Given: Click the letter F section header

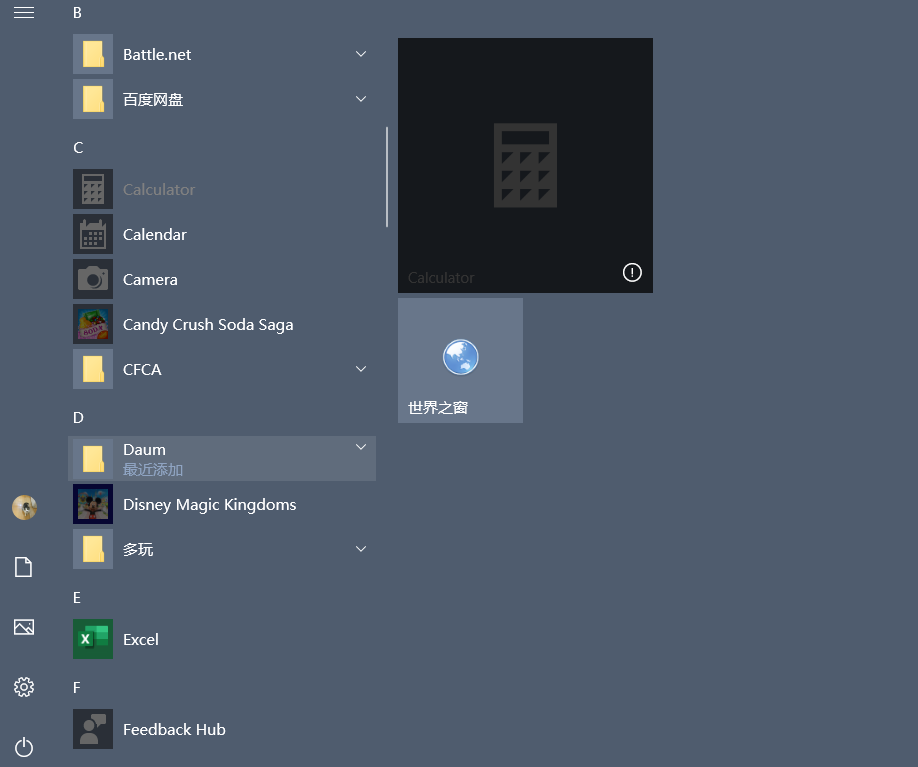Looking at the screenshot, I should [77, 687].
